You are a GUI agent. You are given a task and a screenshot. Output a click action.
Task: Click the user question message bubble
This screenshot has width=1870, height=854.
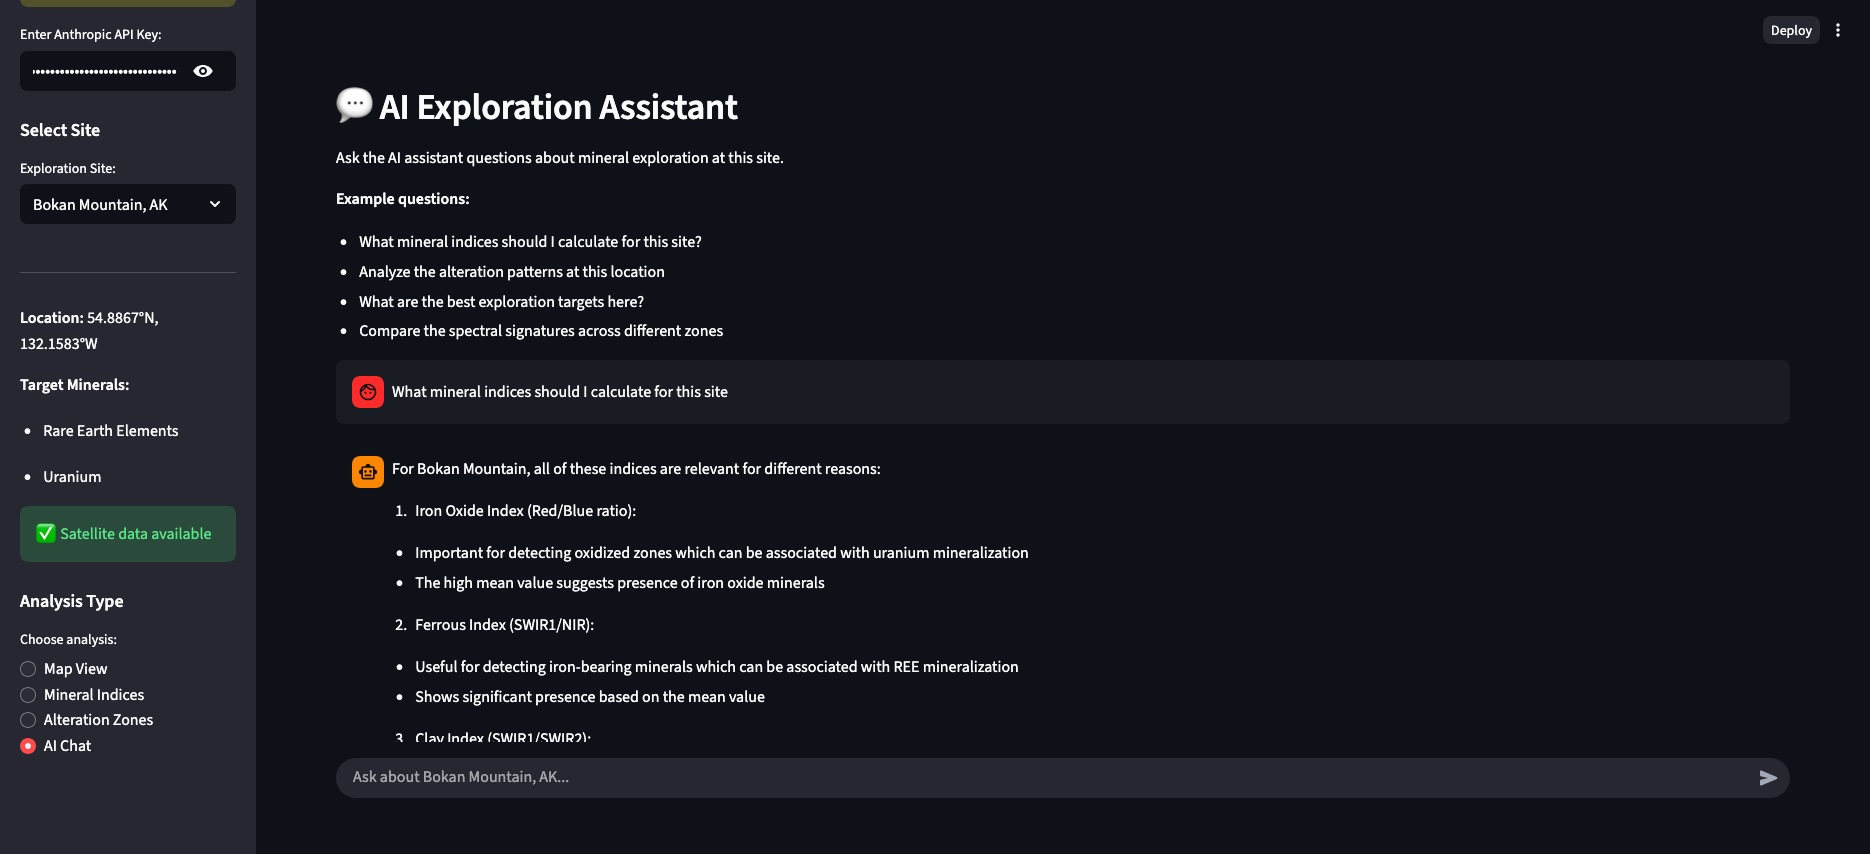tap(1062, 392)
